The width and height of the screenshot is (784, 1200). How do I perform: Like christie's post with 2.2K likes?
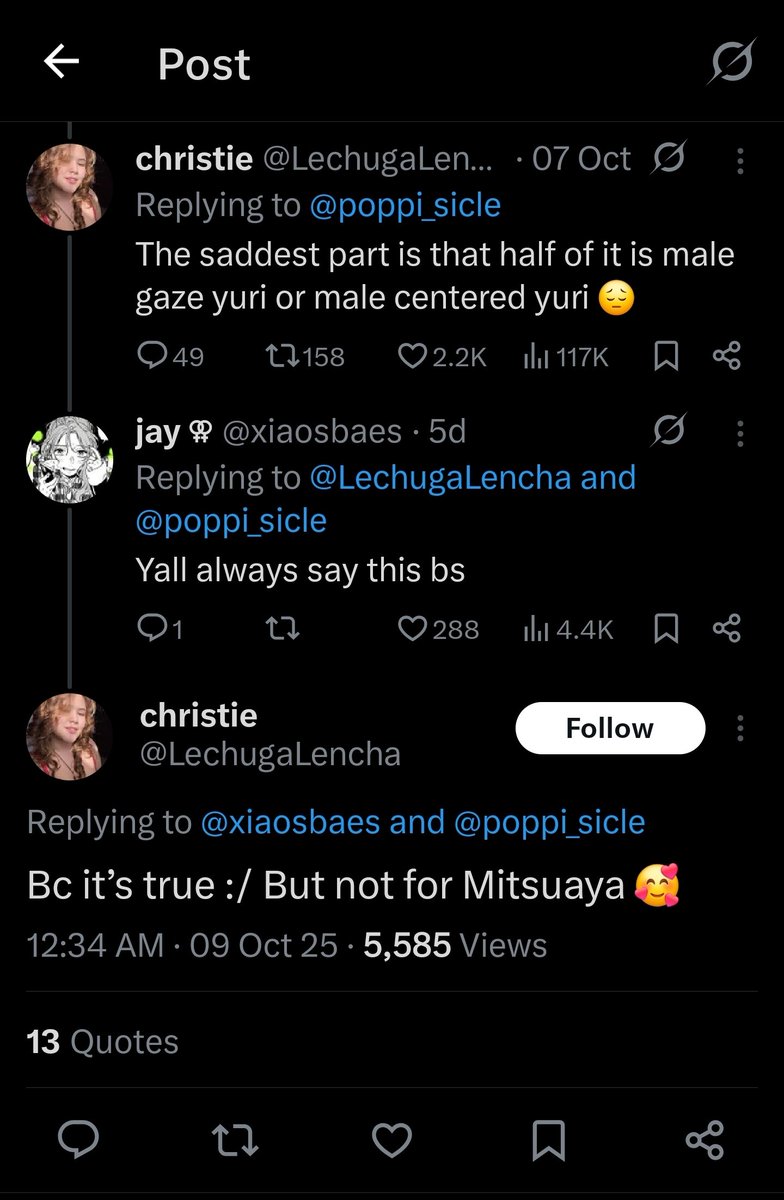click(442, 356)
